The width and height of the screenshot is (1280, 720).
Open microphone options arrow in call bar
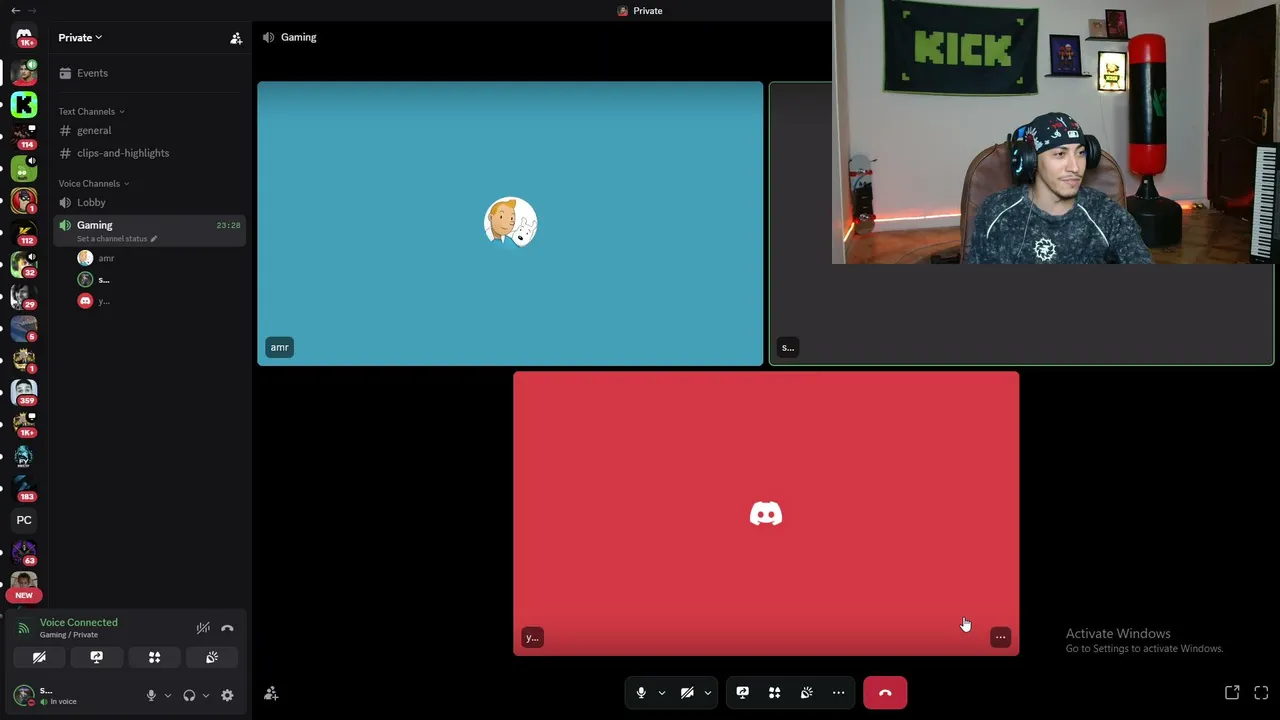(661, 693)
